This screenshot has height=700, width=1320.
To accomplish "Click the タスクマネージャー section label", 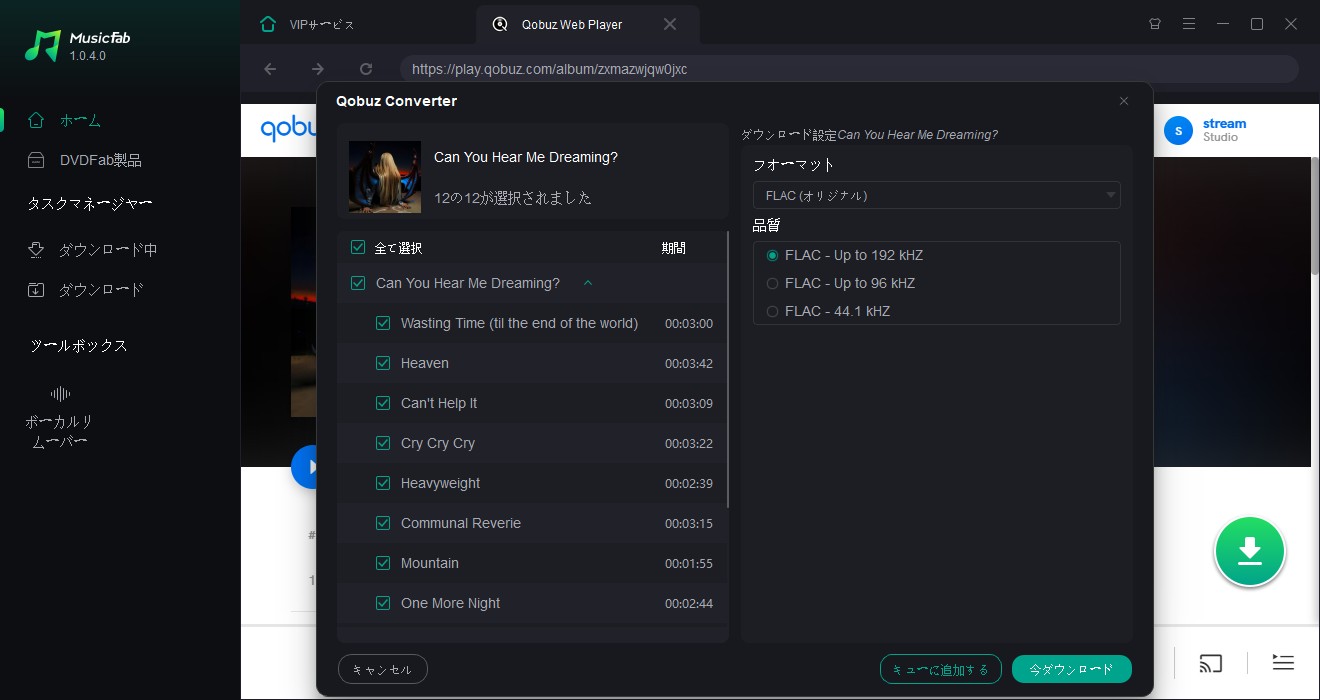I will (x=90, y=204).
